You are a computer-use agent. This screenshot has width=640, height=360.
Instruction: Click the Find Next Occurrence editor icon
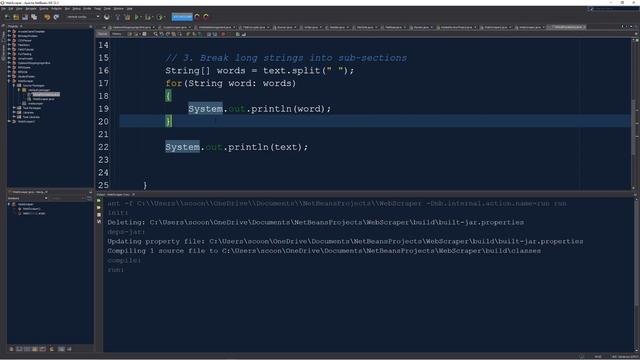[x=168, y=34]
